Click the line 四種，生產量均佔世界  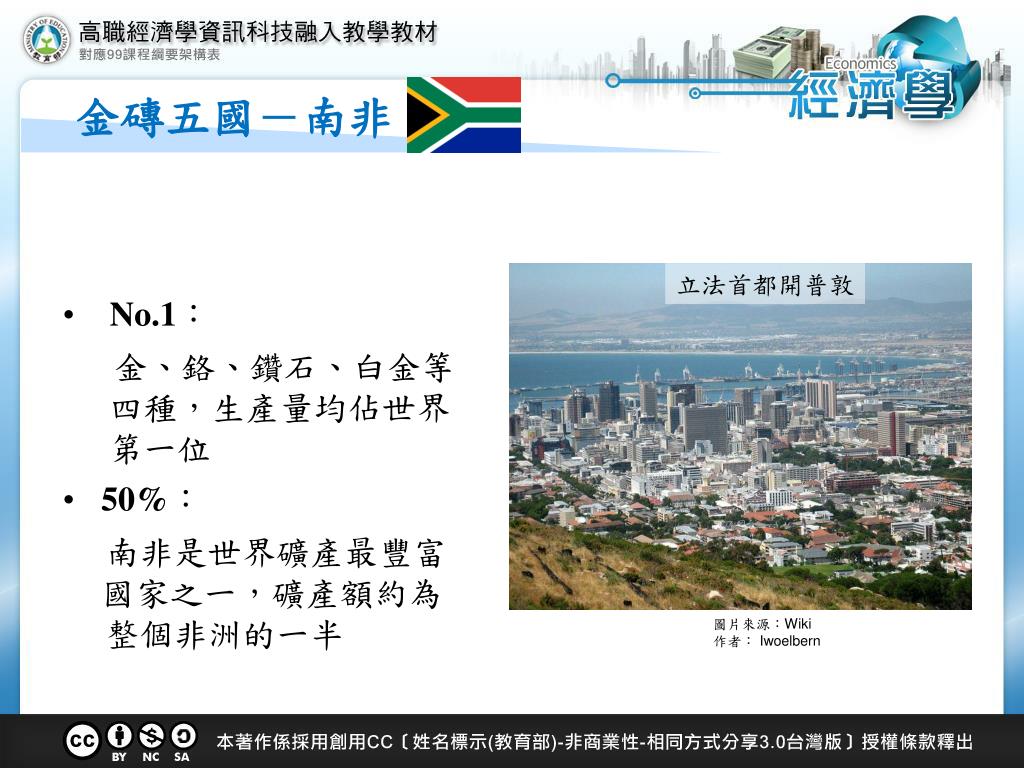point(281,409)
